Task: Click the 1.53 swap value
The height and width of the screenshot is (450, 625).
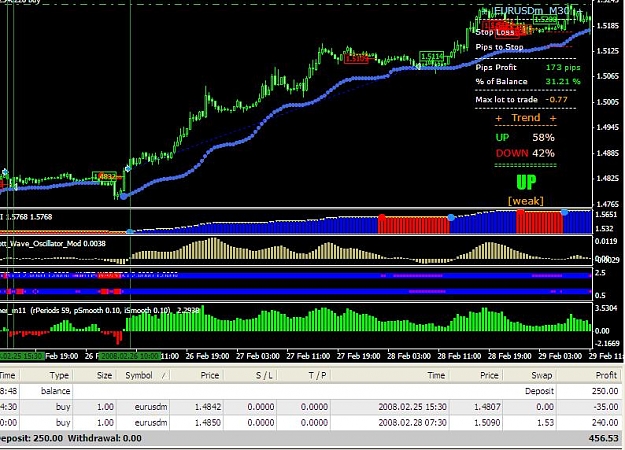Action: point(546,422)
